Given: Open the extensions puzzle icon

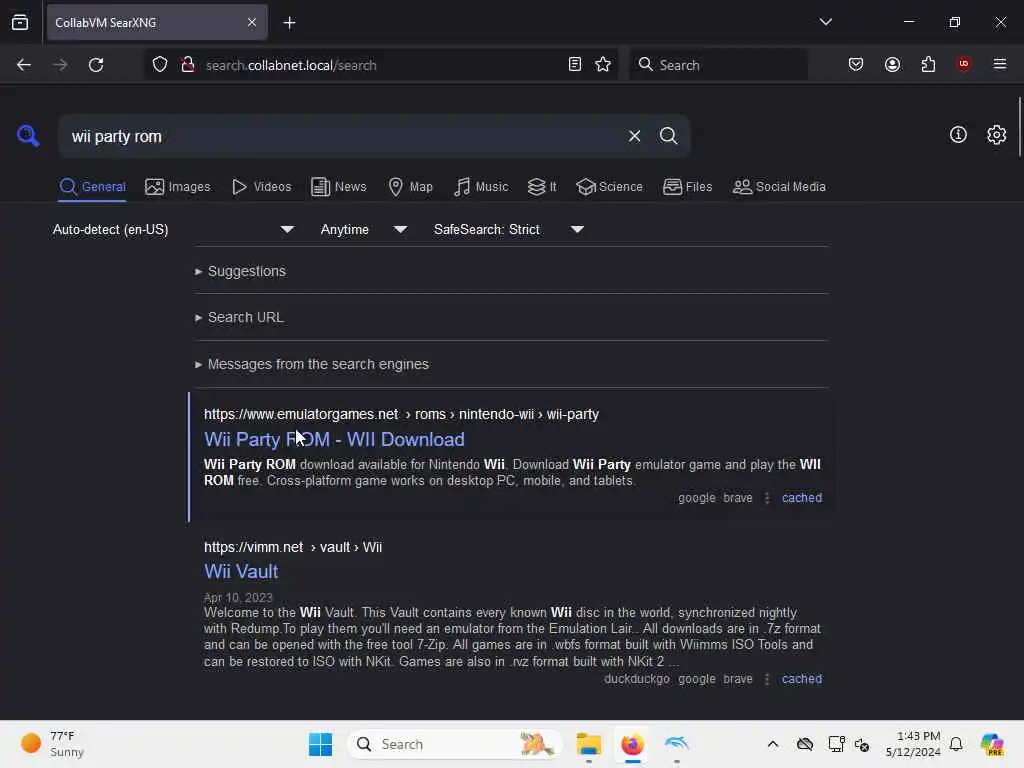Looking at the screenshot, I should tap(928, 65).
